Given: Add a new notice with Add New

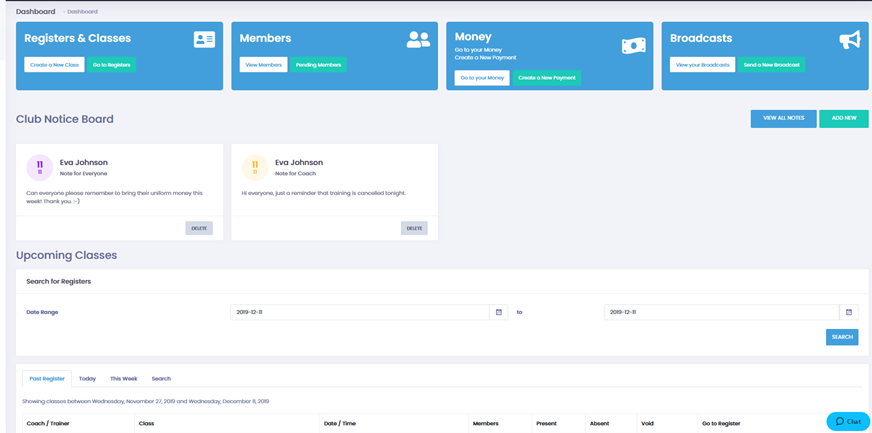Looking at the screenshot, I should 843,118.
